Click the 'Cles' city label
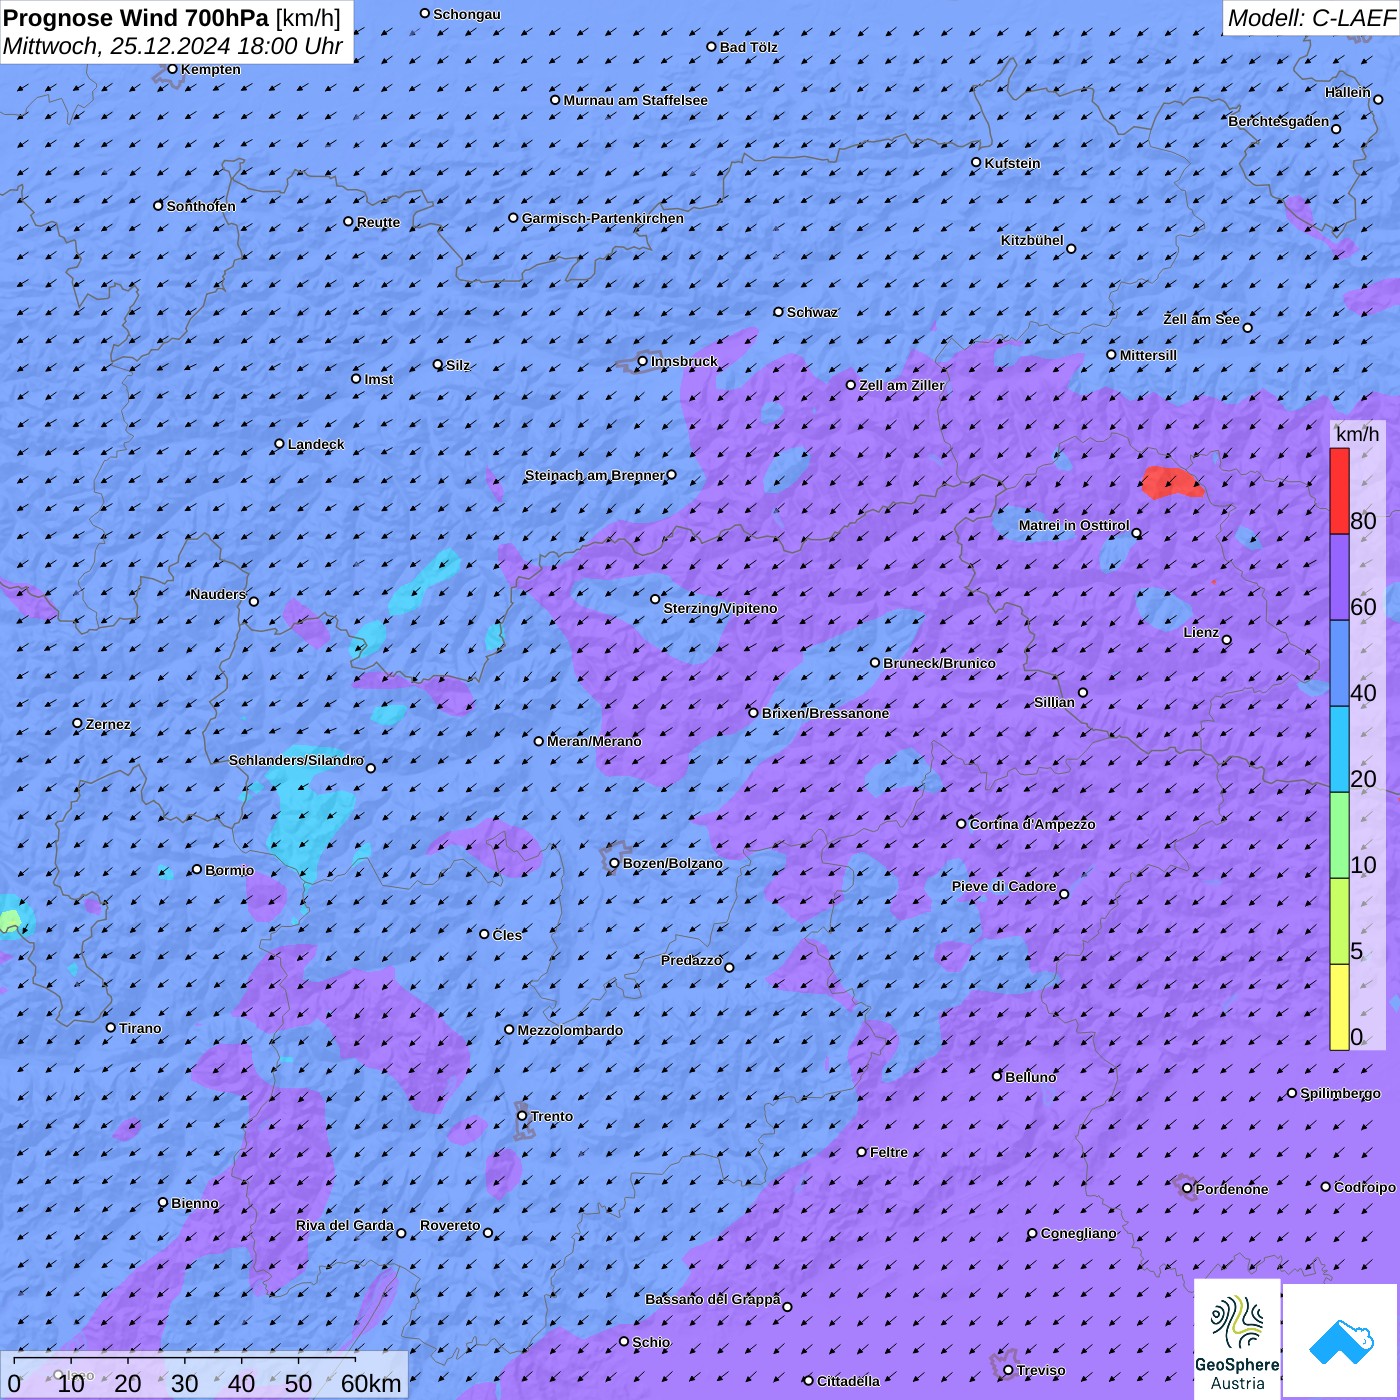The width and height of the screenshot is (1400, 1400). [x=508, y=935]
